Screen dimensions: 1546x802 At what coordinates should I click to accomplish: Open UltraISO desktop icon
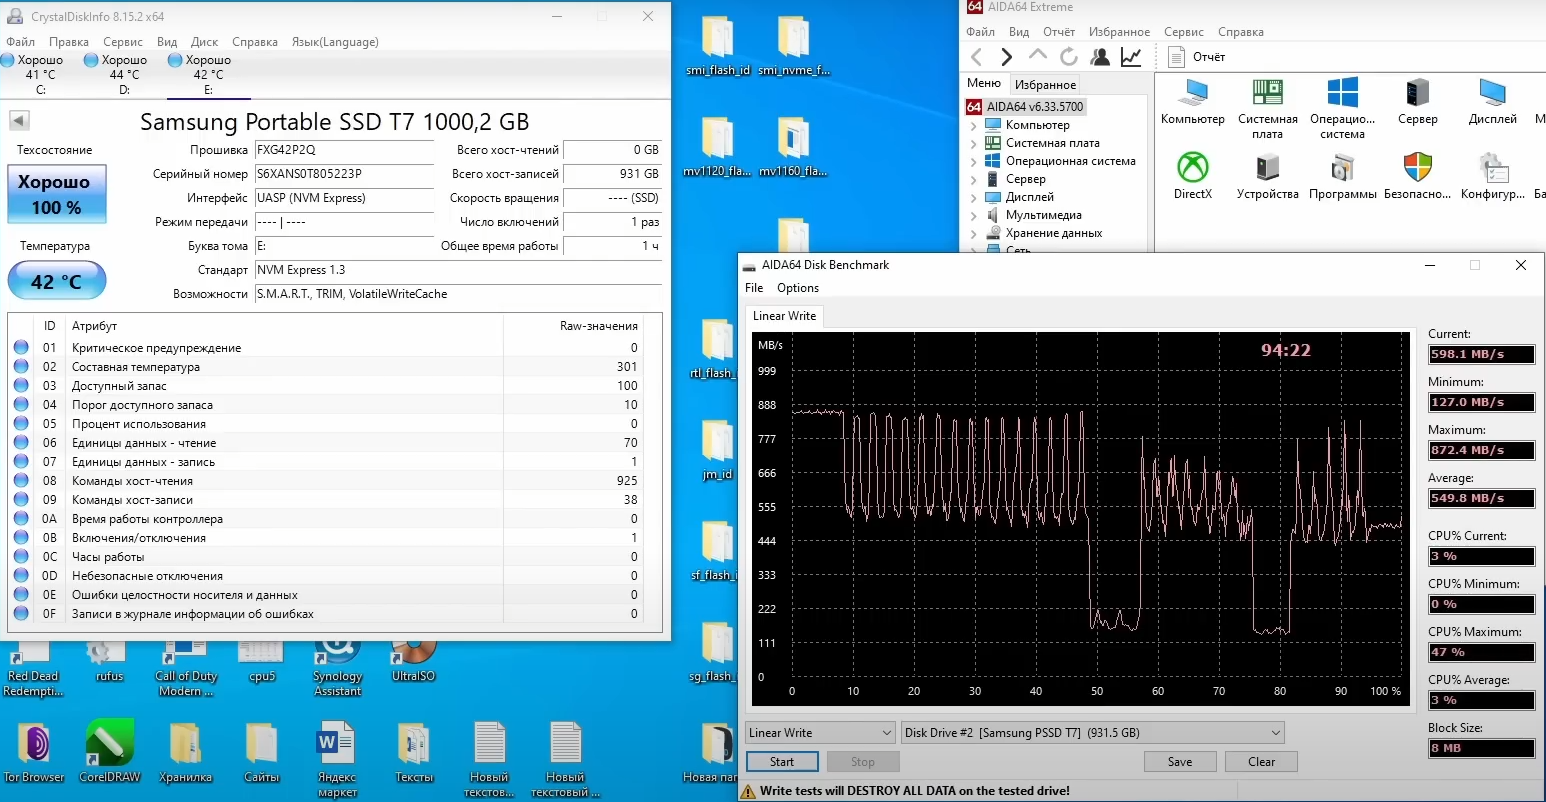(413, 660)
